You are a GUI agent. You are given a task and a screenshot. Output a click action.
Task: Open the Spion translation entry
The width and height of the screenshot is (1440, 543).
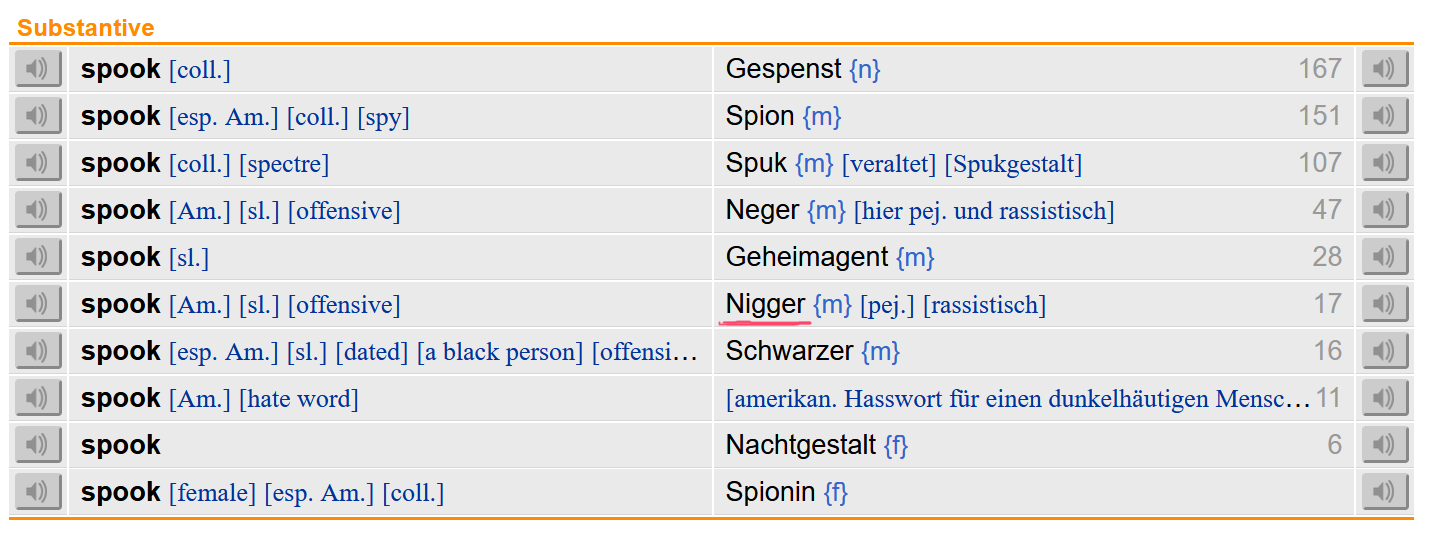click(760, 116)
